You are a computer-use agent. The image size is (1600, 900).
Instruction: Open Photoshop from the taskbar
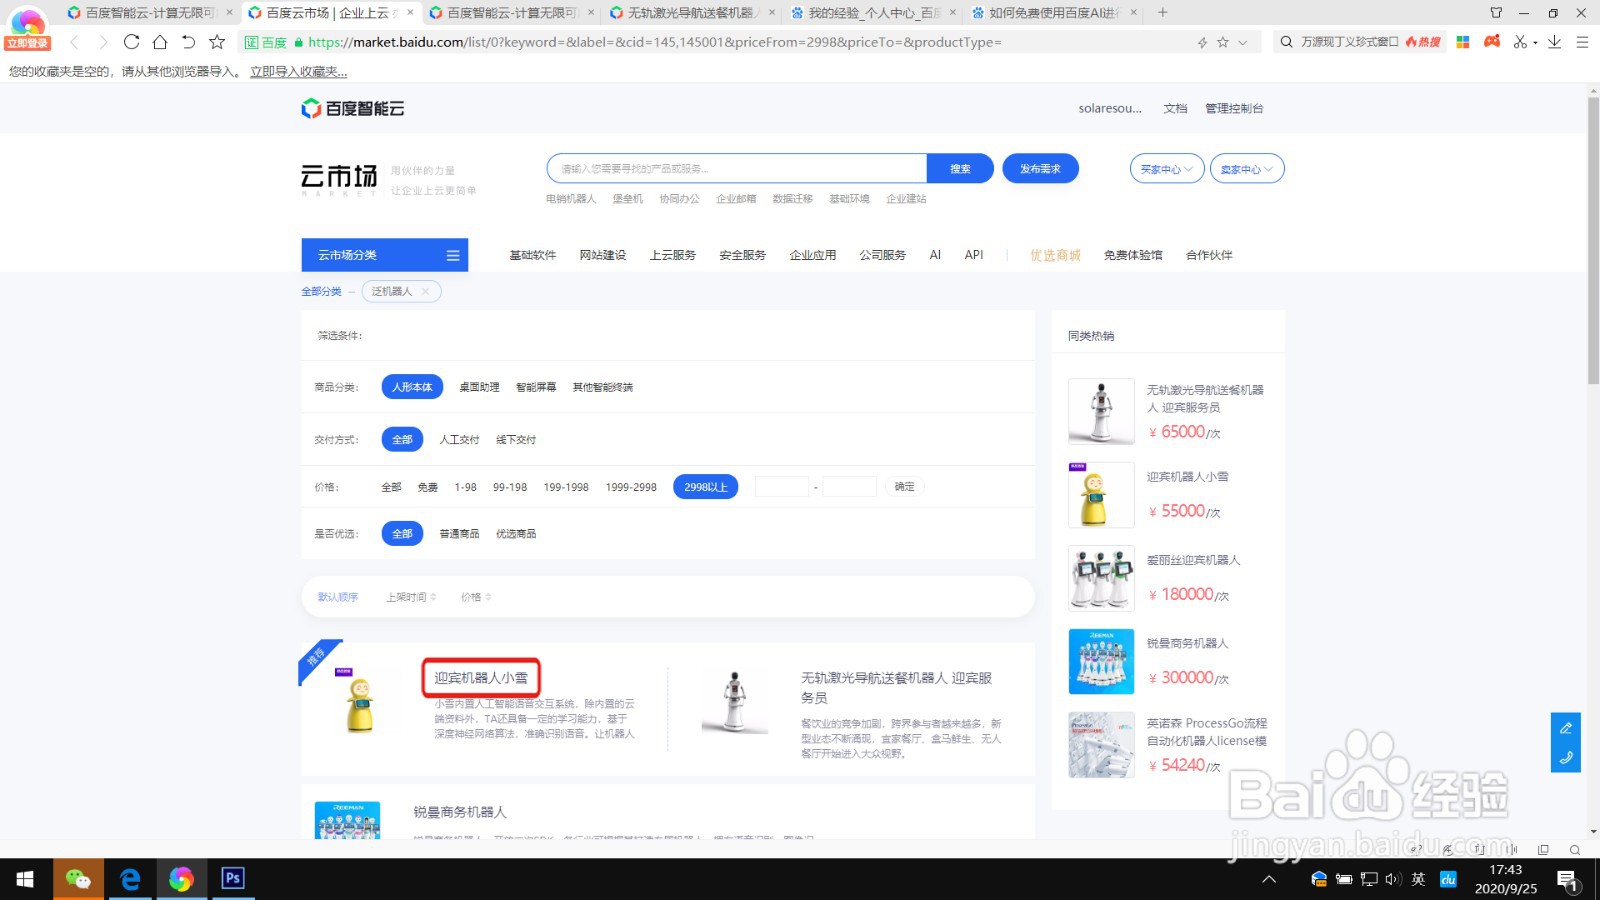click(233, 879)
